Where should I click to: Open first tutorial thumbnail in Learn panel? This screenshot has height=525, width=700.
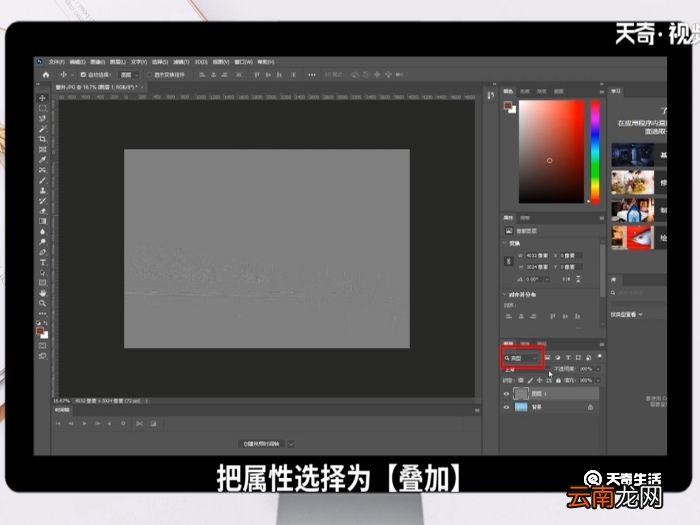[633, 155]
